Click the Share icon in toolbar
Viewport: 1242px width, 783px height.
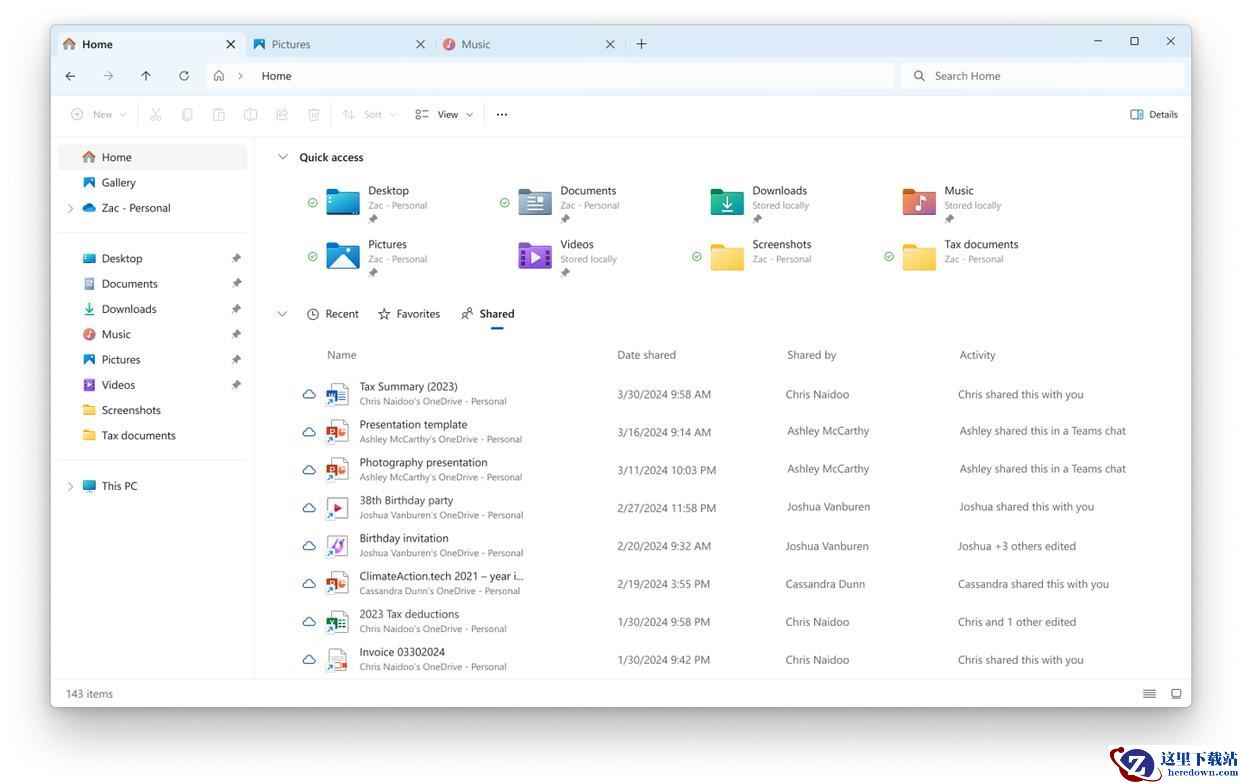click(282, 114)
